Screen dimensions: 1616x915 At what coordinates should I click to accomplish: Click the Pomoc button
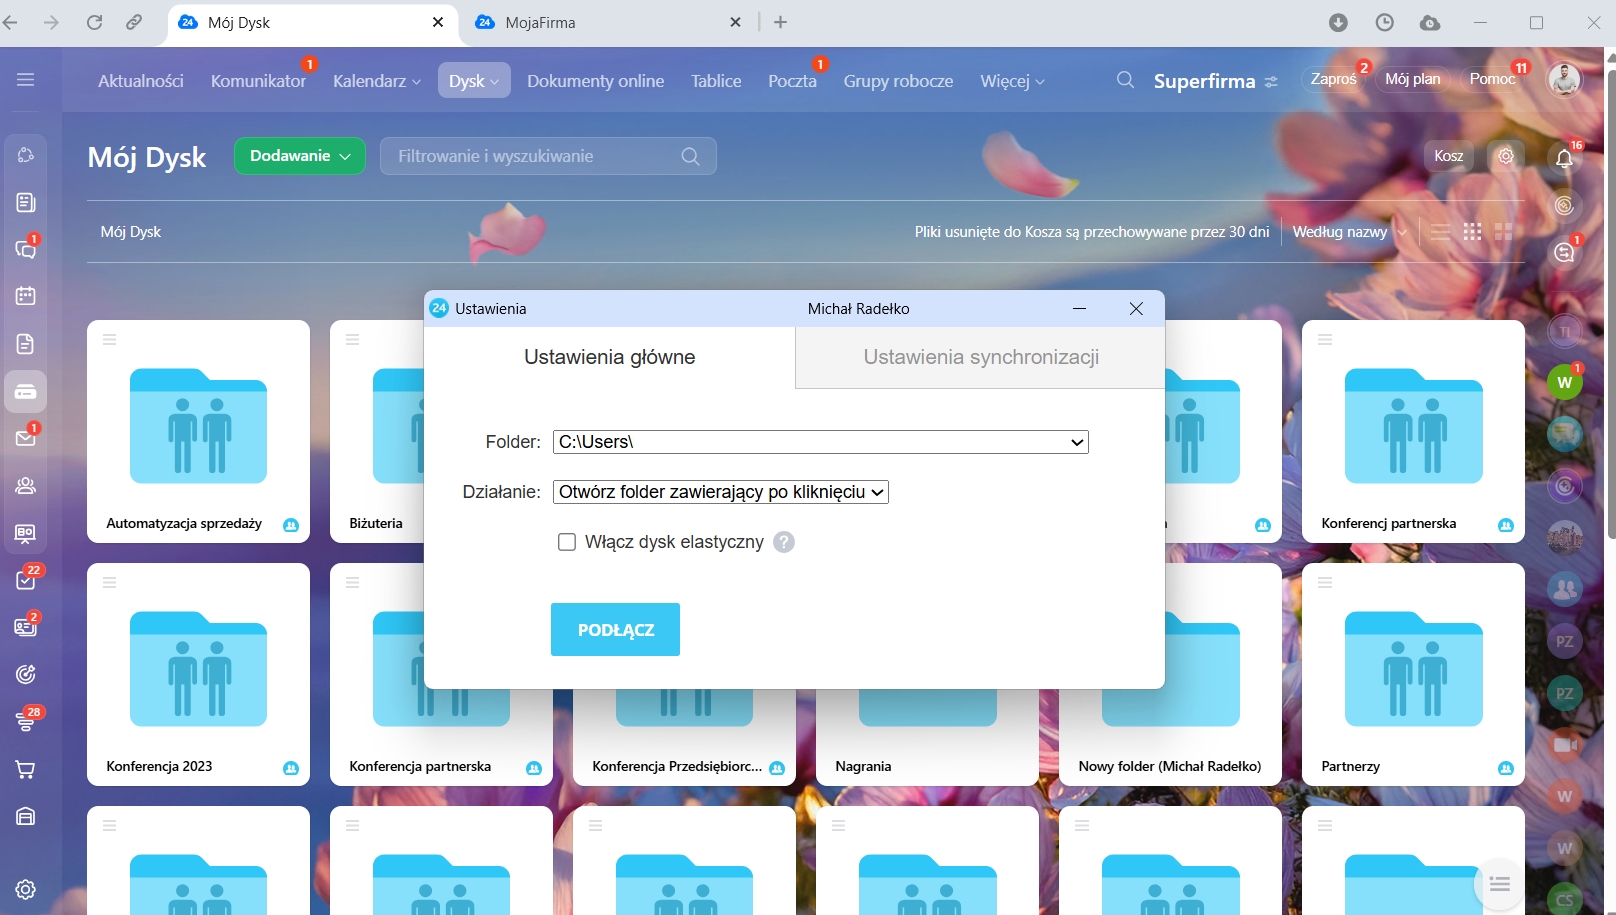click(1492, 79)
